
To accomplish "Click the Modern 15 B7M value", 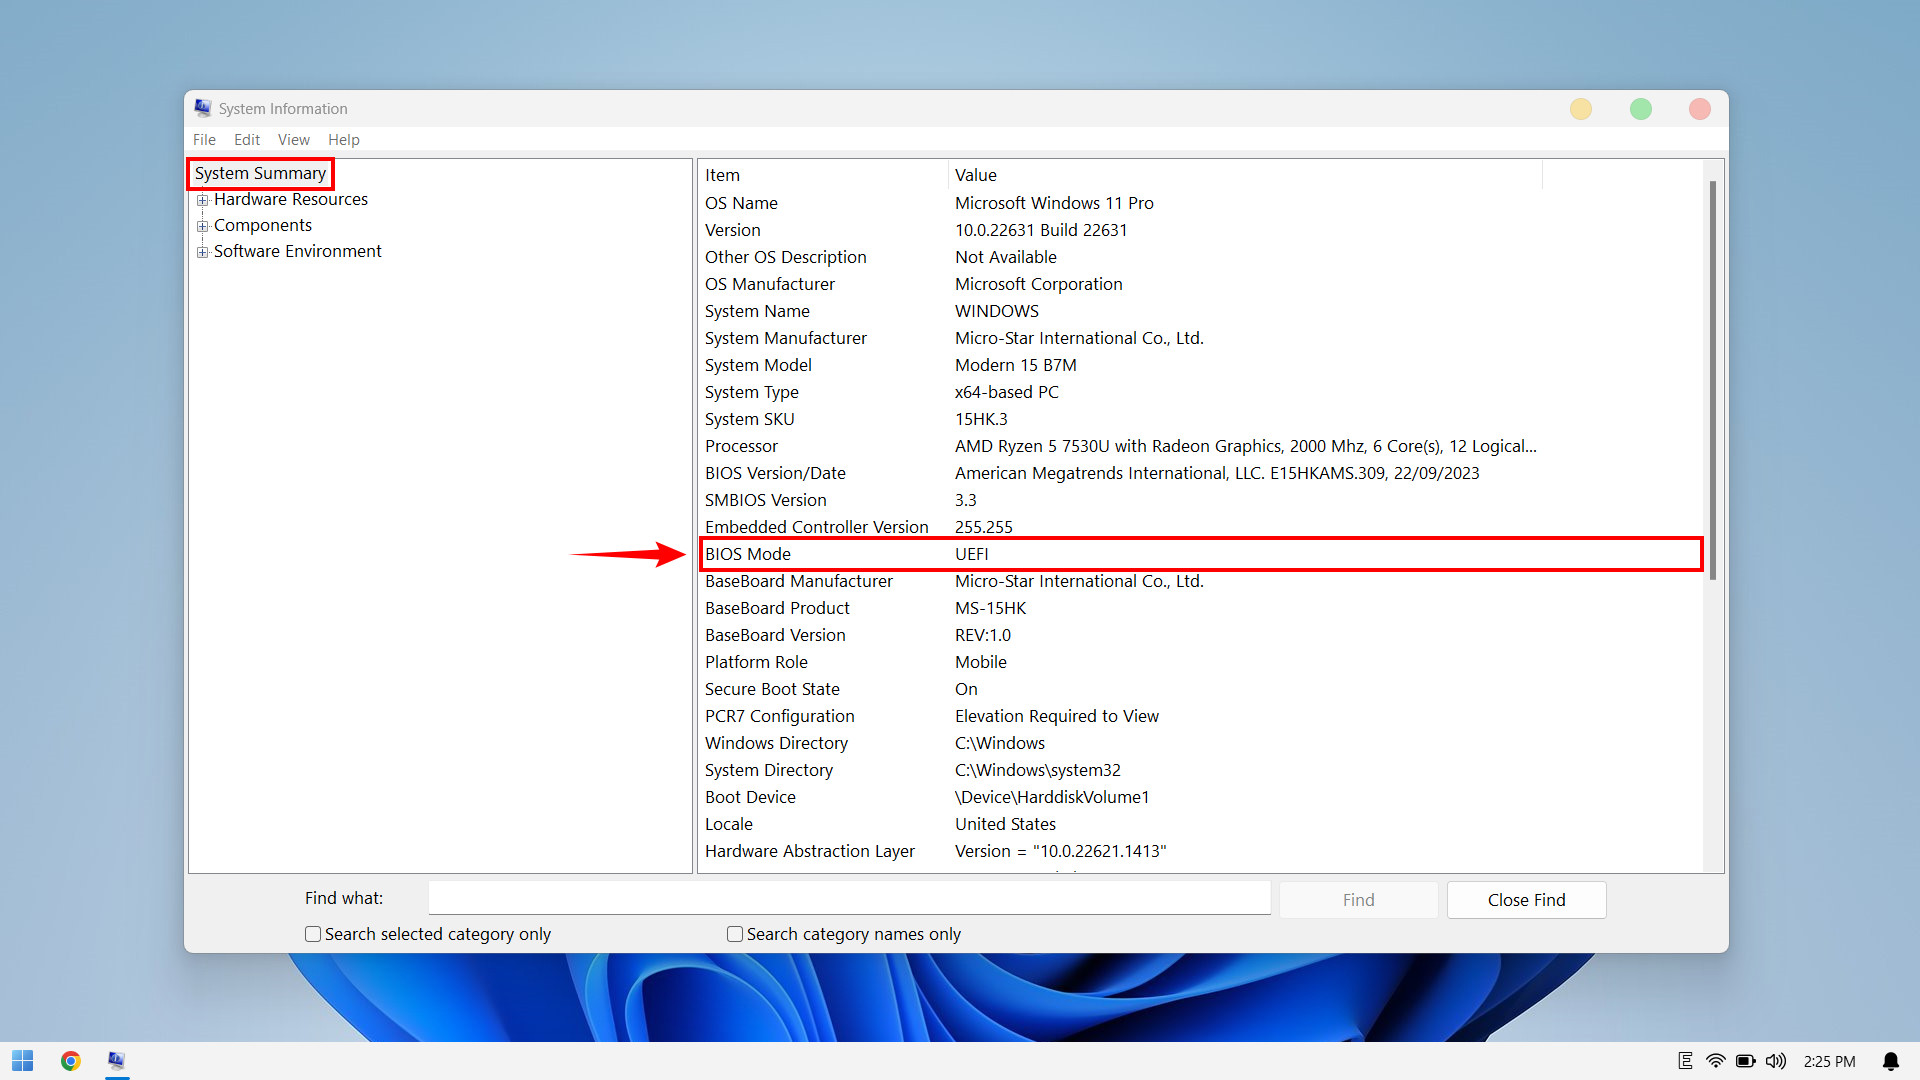I will 1015,365.
